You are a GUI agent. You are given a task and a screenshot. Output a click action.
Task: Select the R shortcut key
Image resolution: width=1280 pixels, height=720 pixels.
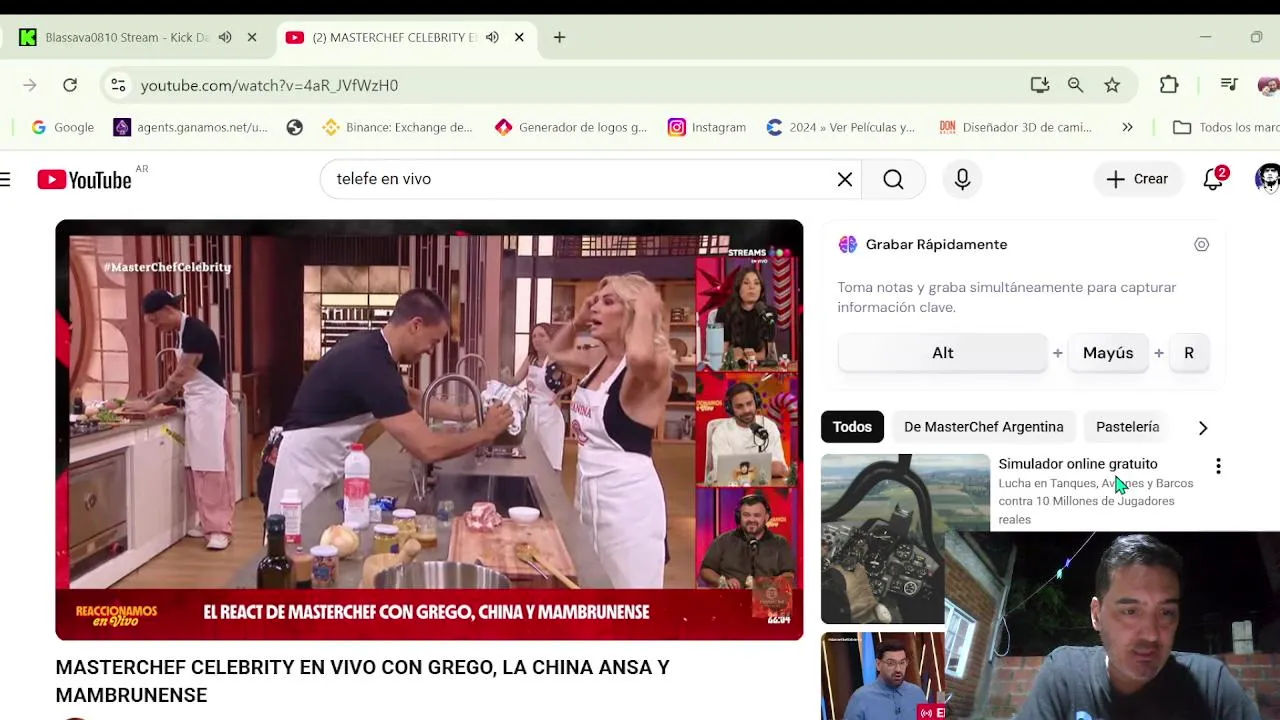[x=1189, y=353]
